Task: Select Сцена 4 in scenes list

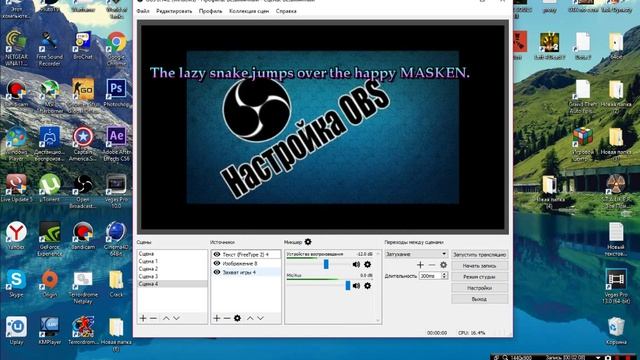Action: click(x=172, y=284)
